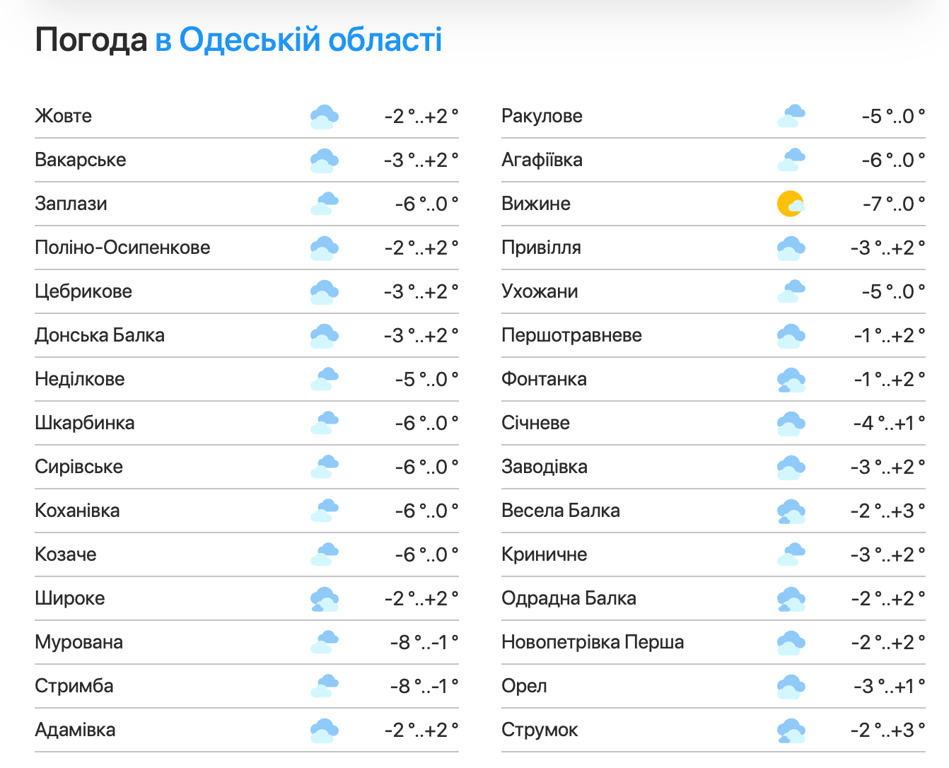Click the weather icon beside Широке

point(324,599)
